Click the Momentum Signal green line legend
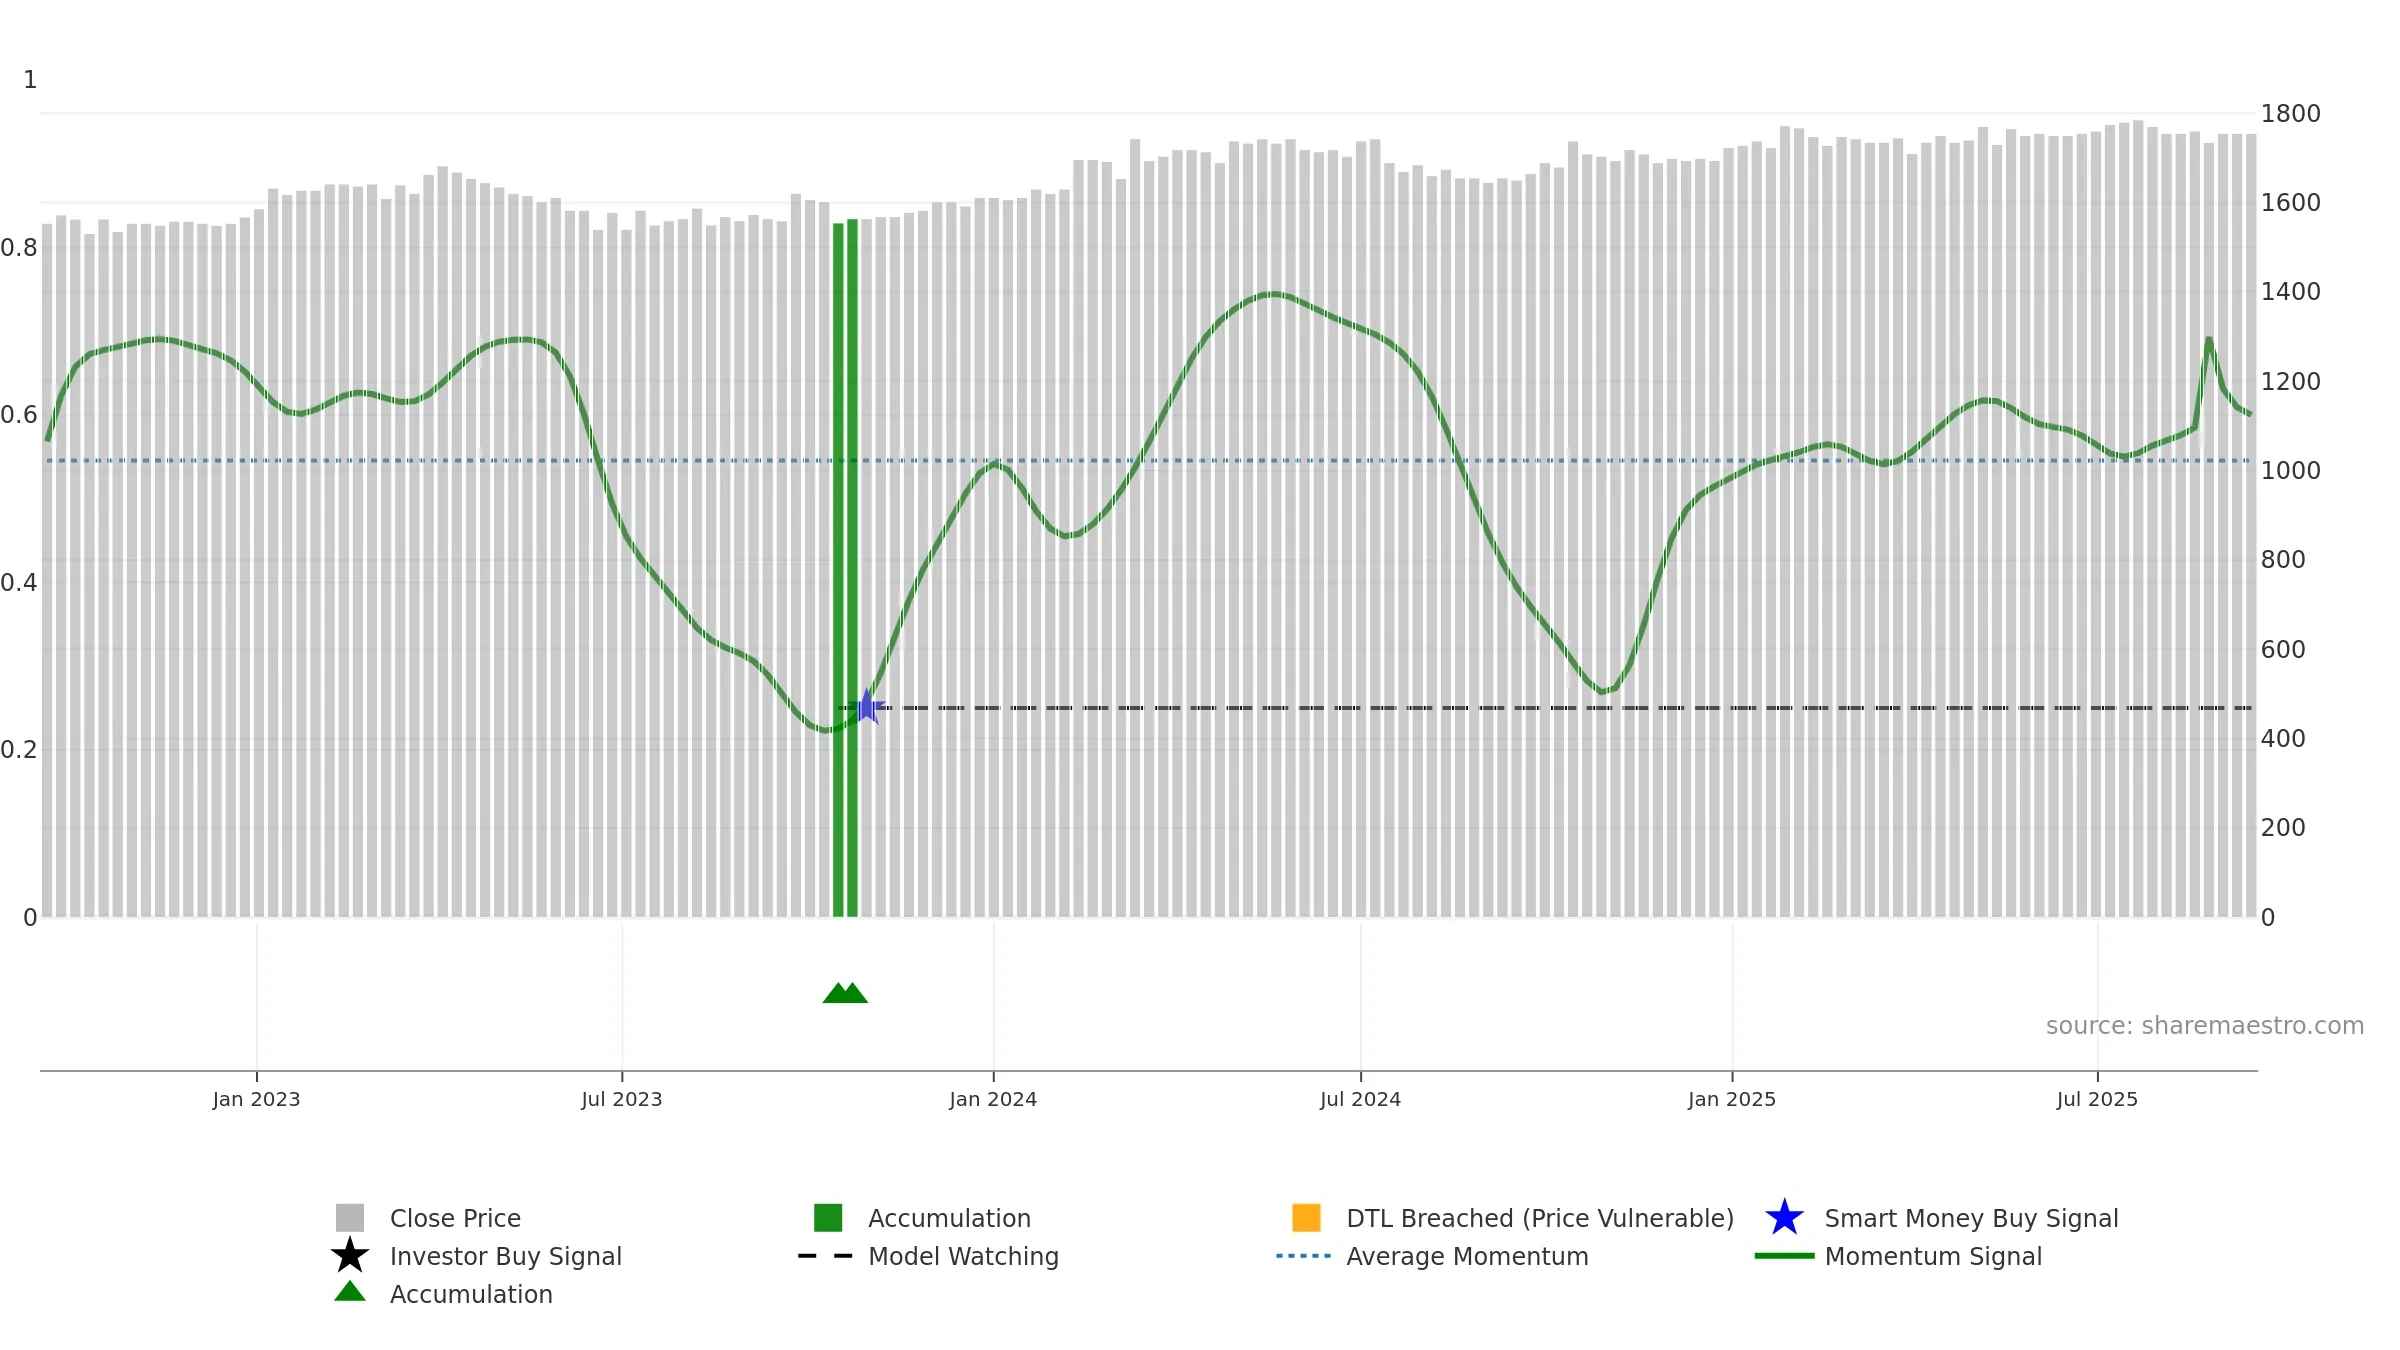The height and width of the screenshot is (1350, 2400). pyautogui.click(x=1784, y=1256)
